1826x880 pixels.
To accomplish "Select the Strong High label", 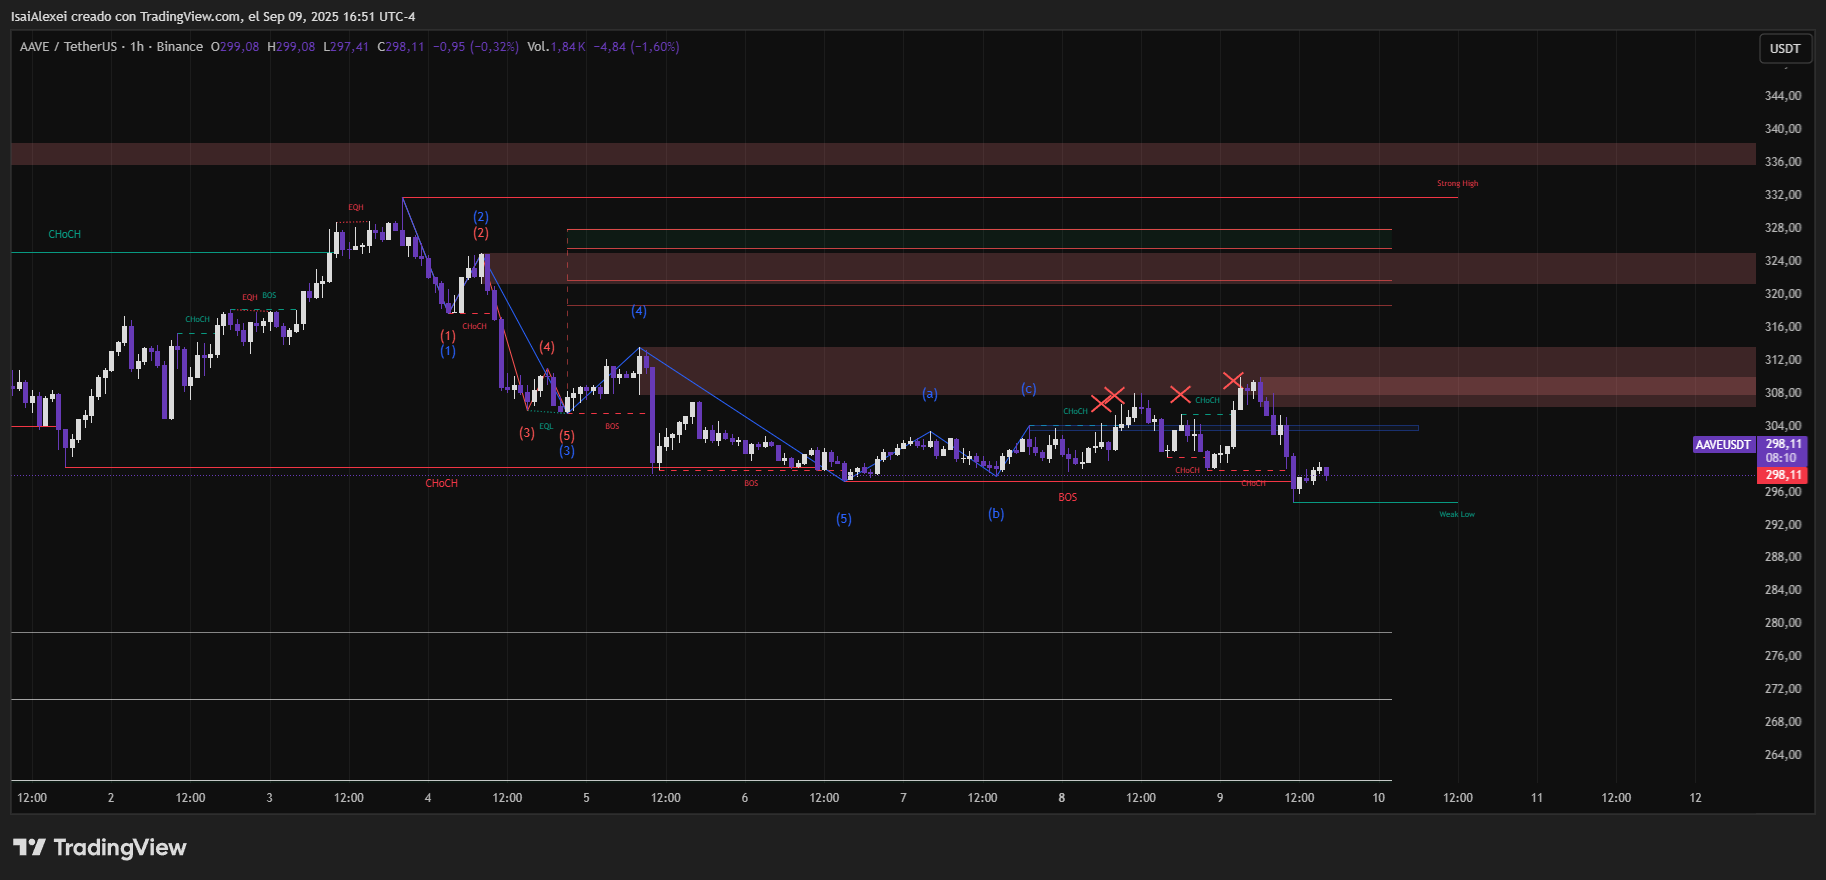I will pos(1457,184).
